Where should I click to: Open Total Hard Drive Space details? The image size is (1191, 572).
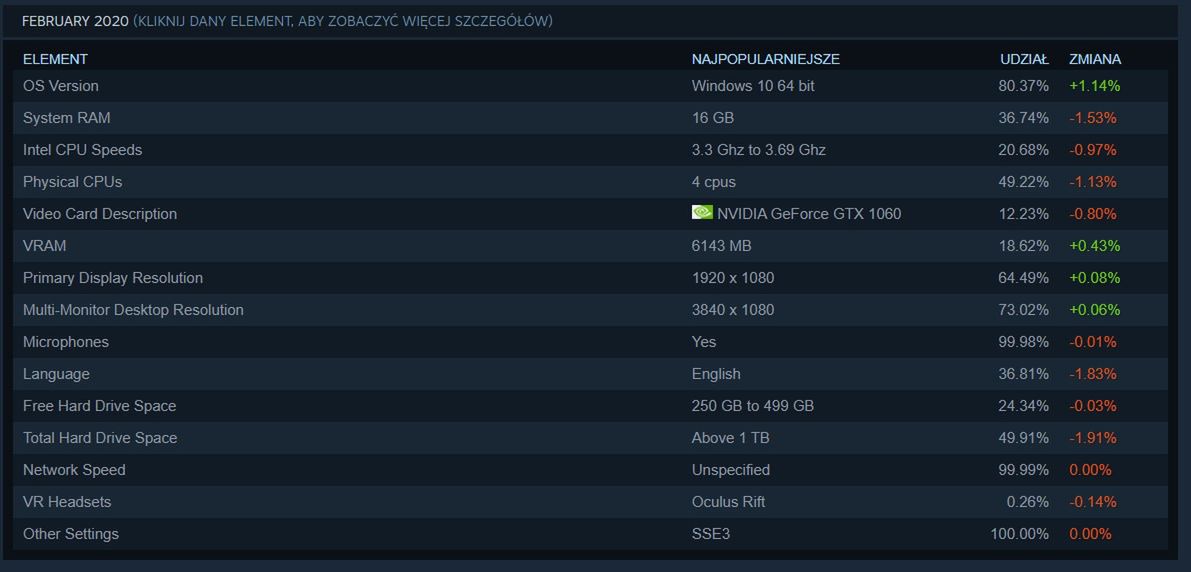pos(100,438)
